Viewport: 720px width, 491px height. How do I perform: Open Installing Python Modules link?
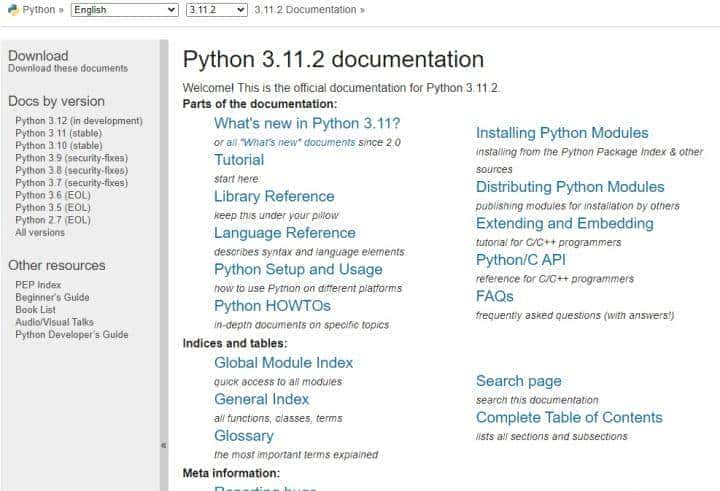tap(562, 133)
